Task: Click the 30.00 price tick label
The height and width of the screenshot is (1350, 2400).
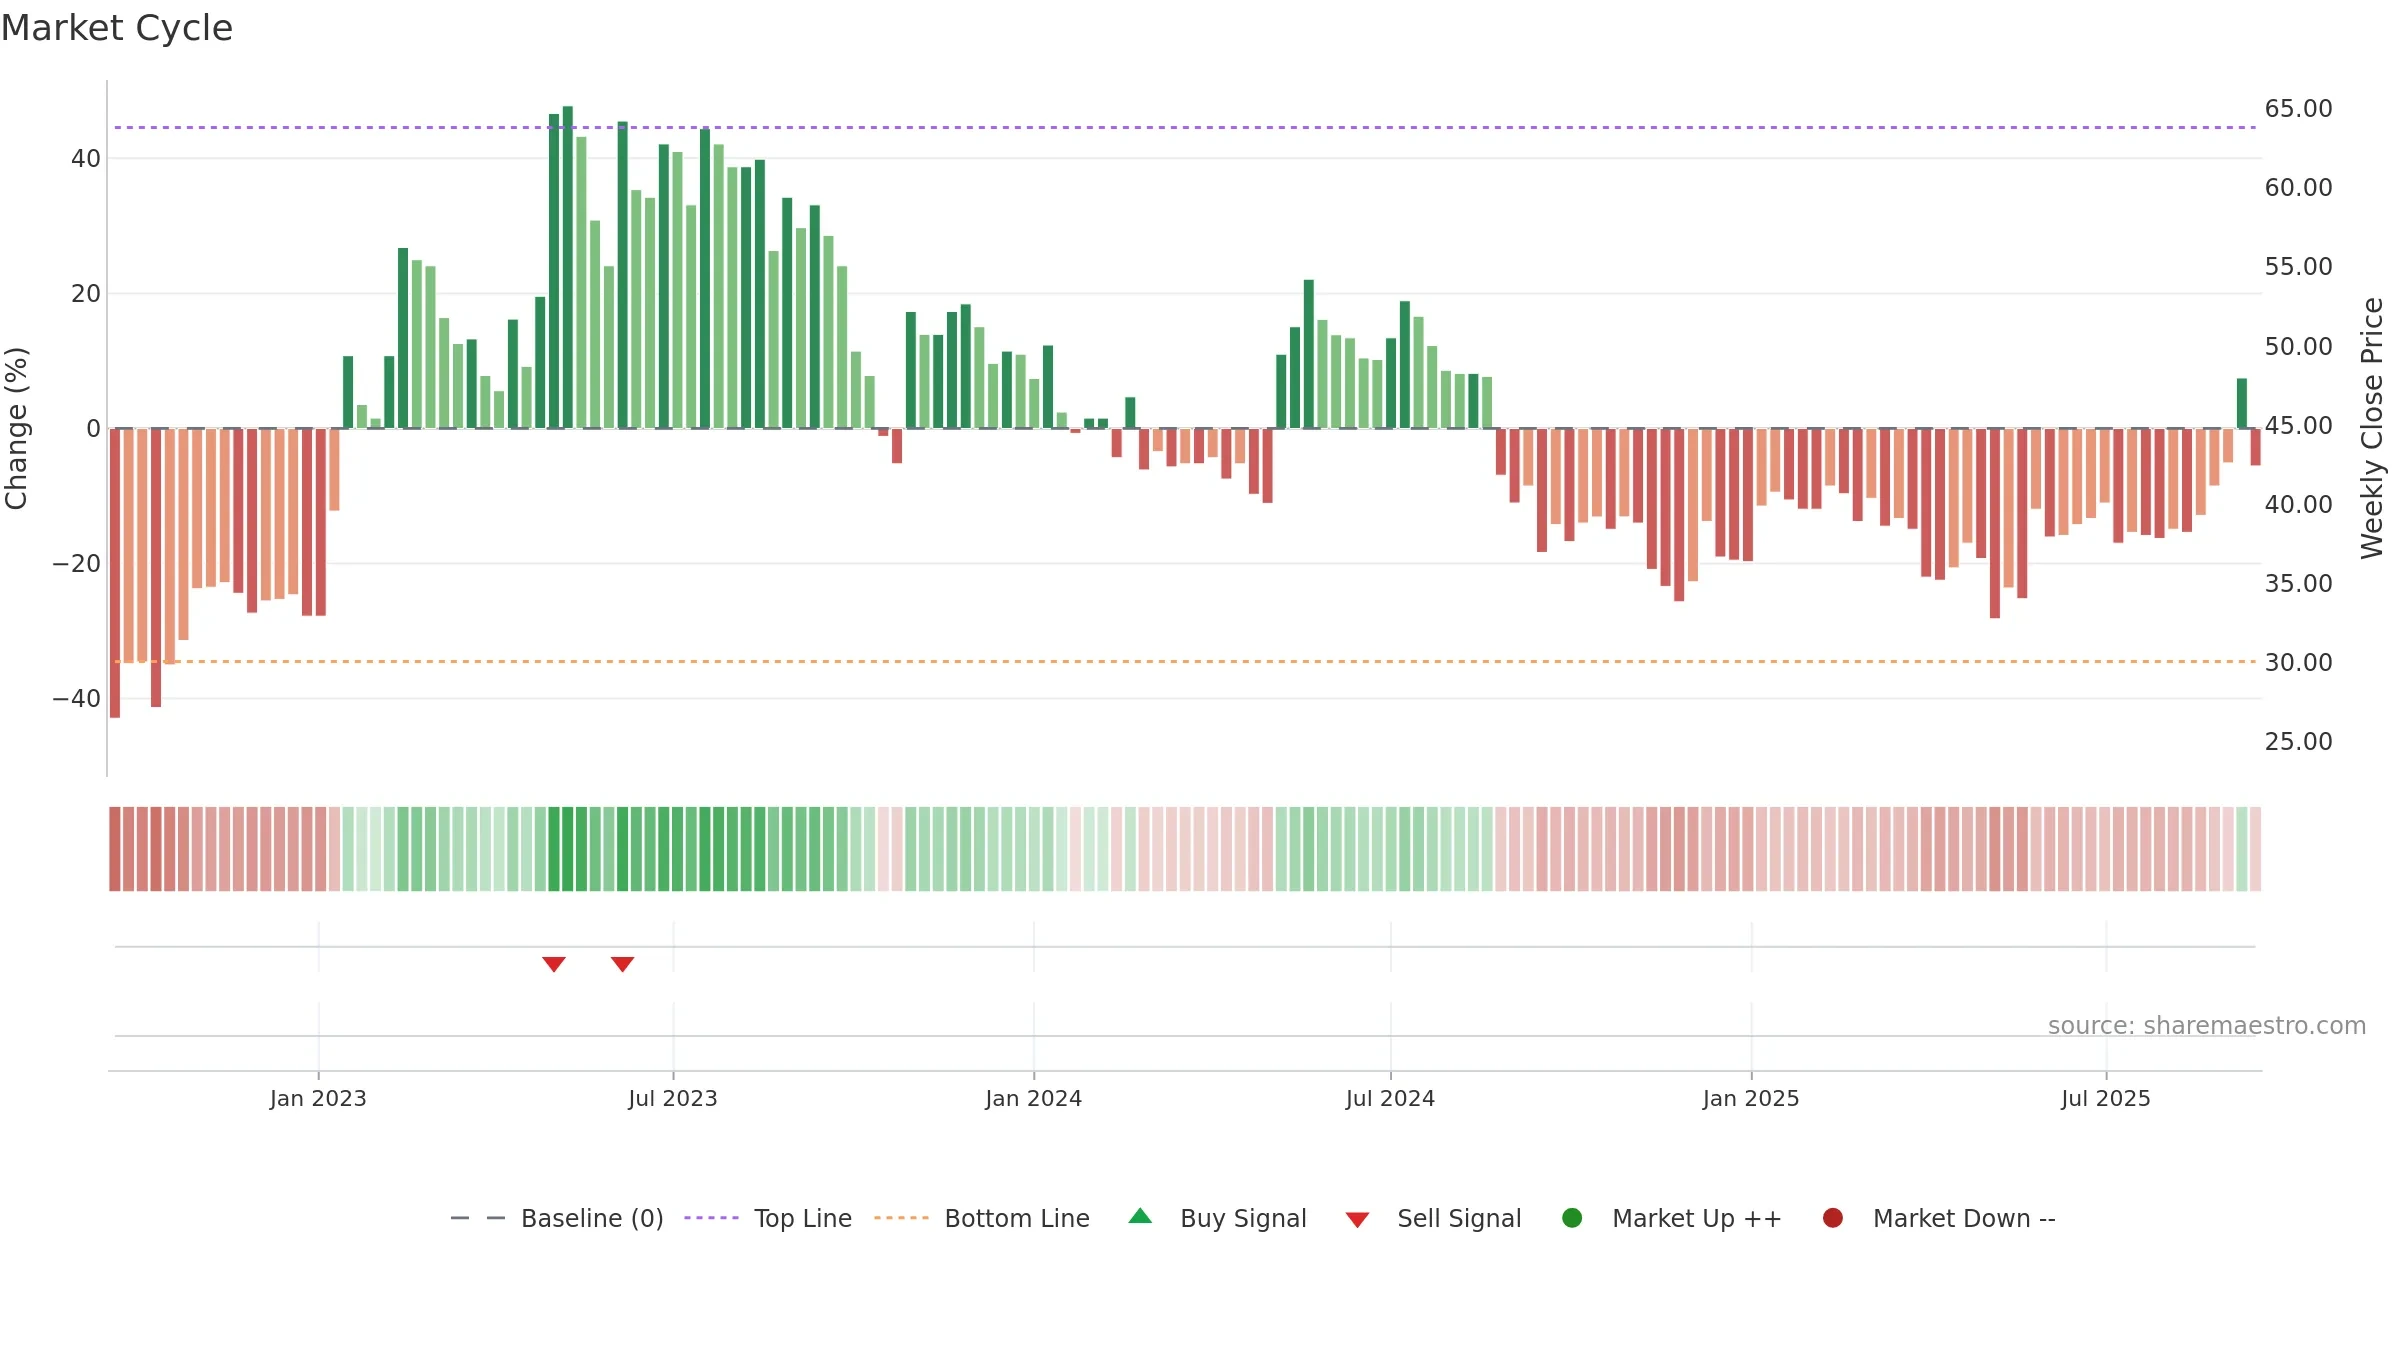Action: click(2298, 663)
